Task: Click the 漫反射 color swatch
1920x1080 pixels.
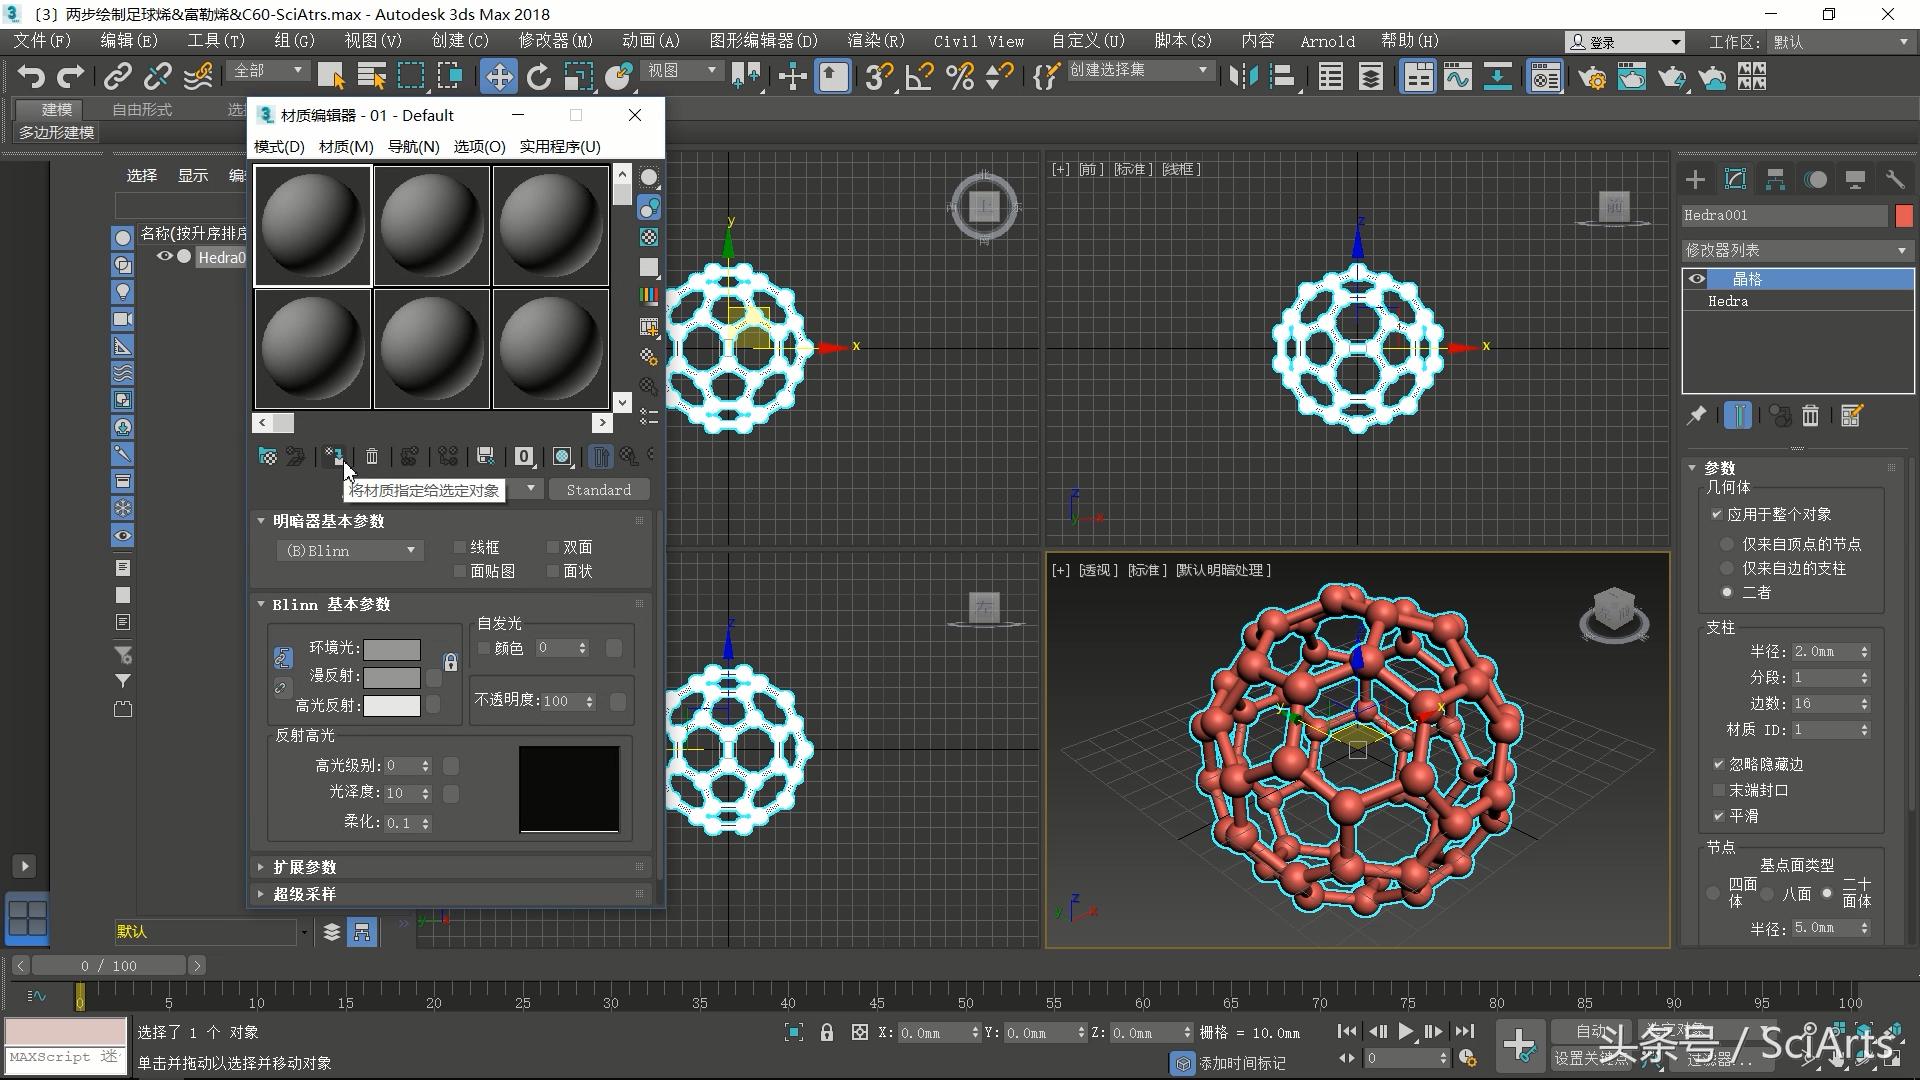Action: click(392, 677)
